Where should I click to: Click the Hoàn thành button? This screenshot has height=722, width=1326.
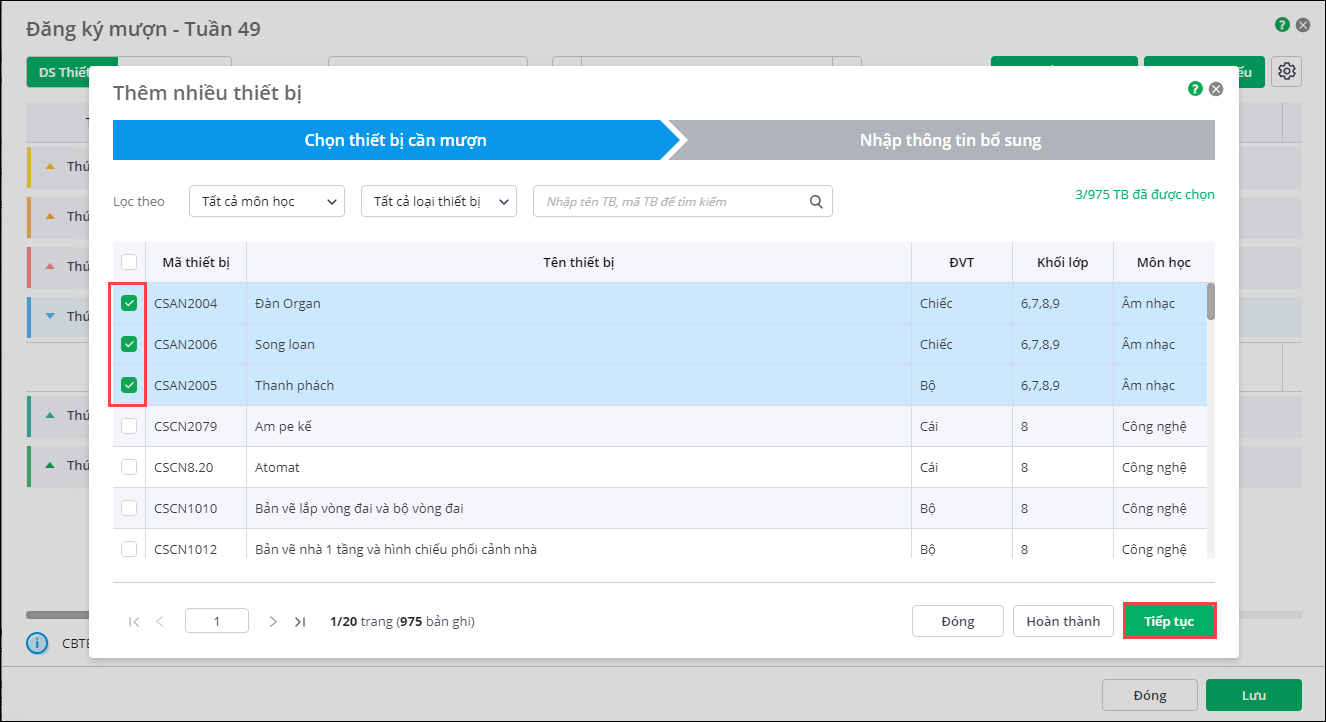[1063, 621]
